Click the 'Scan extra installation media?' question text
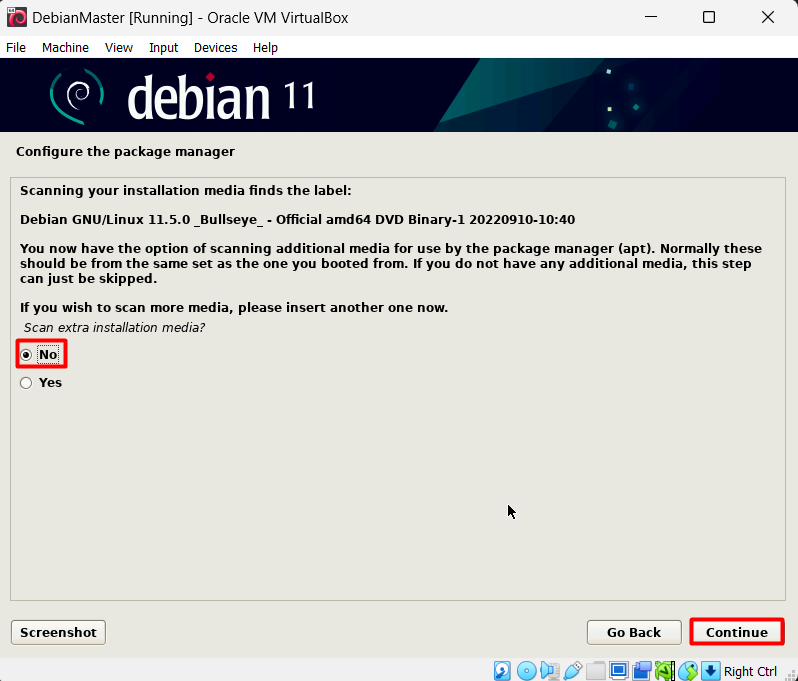This screenshot has width=798, height=681. pos(114,327)
